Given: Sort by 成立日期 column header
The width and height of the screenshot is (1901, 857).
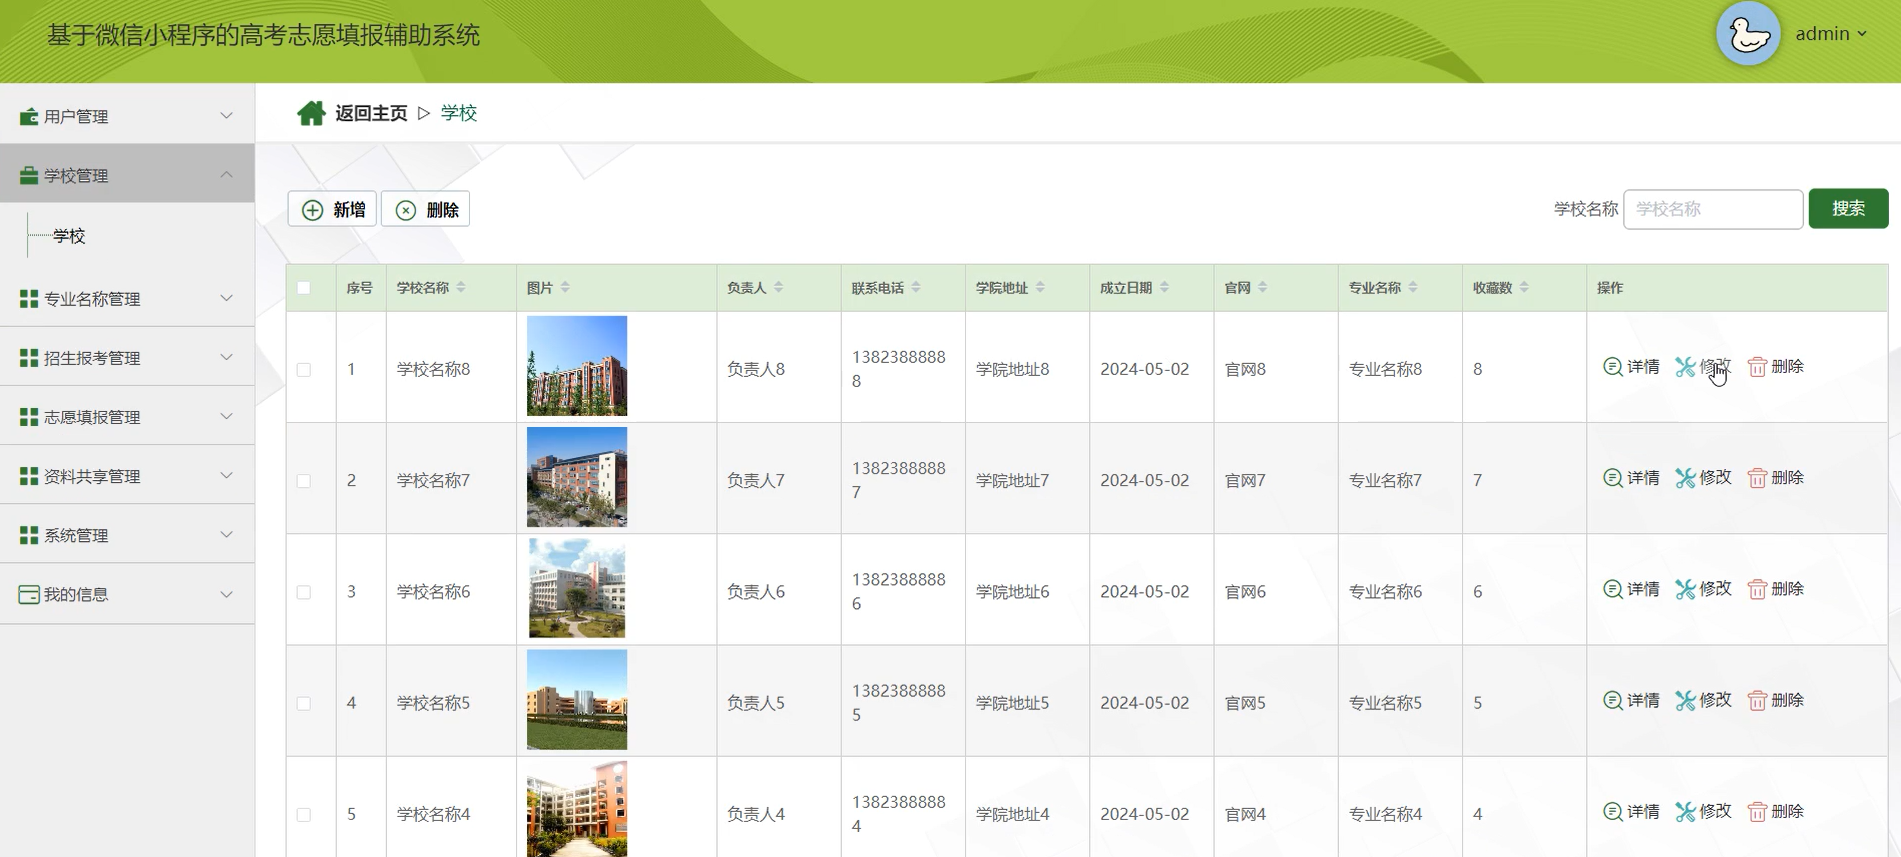Looking at the screenshot, I should click(1135, 288).
